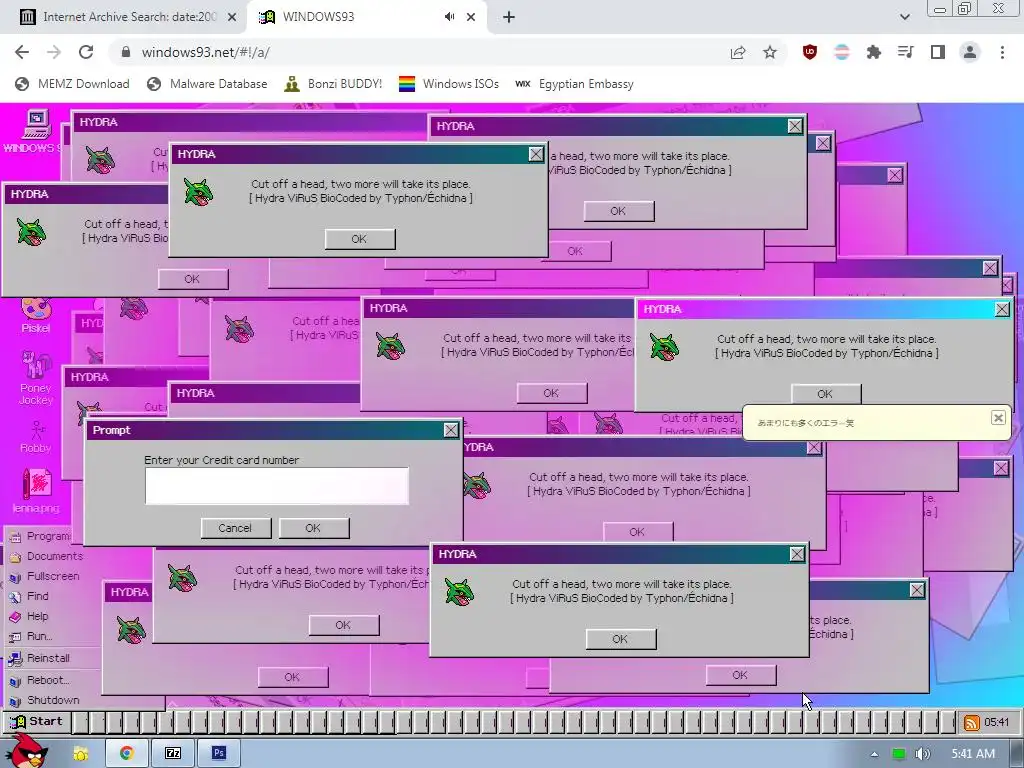This screenshot has width=1024, height=768.
Task: Open the Chrome icon on host taskbar
Action: (x=127, y=754)
